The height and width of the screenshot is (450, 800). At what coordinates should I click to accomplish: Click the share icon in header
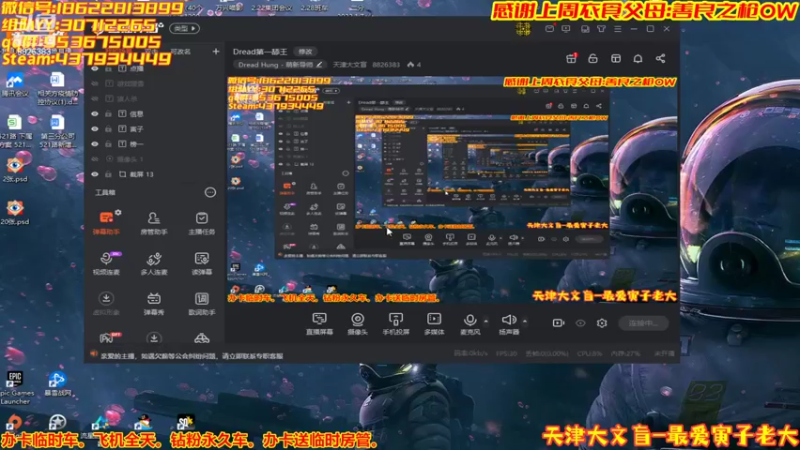[660, 59]
